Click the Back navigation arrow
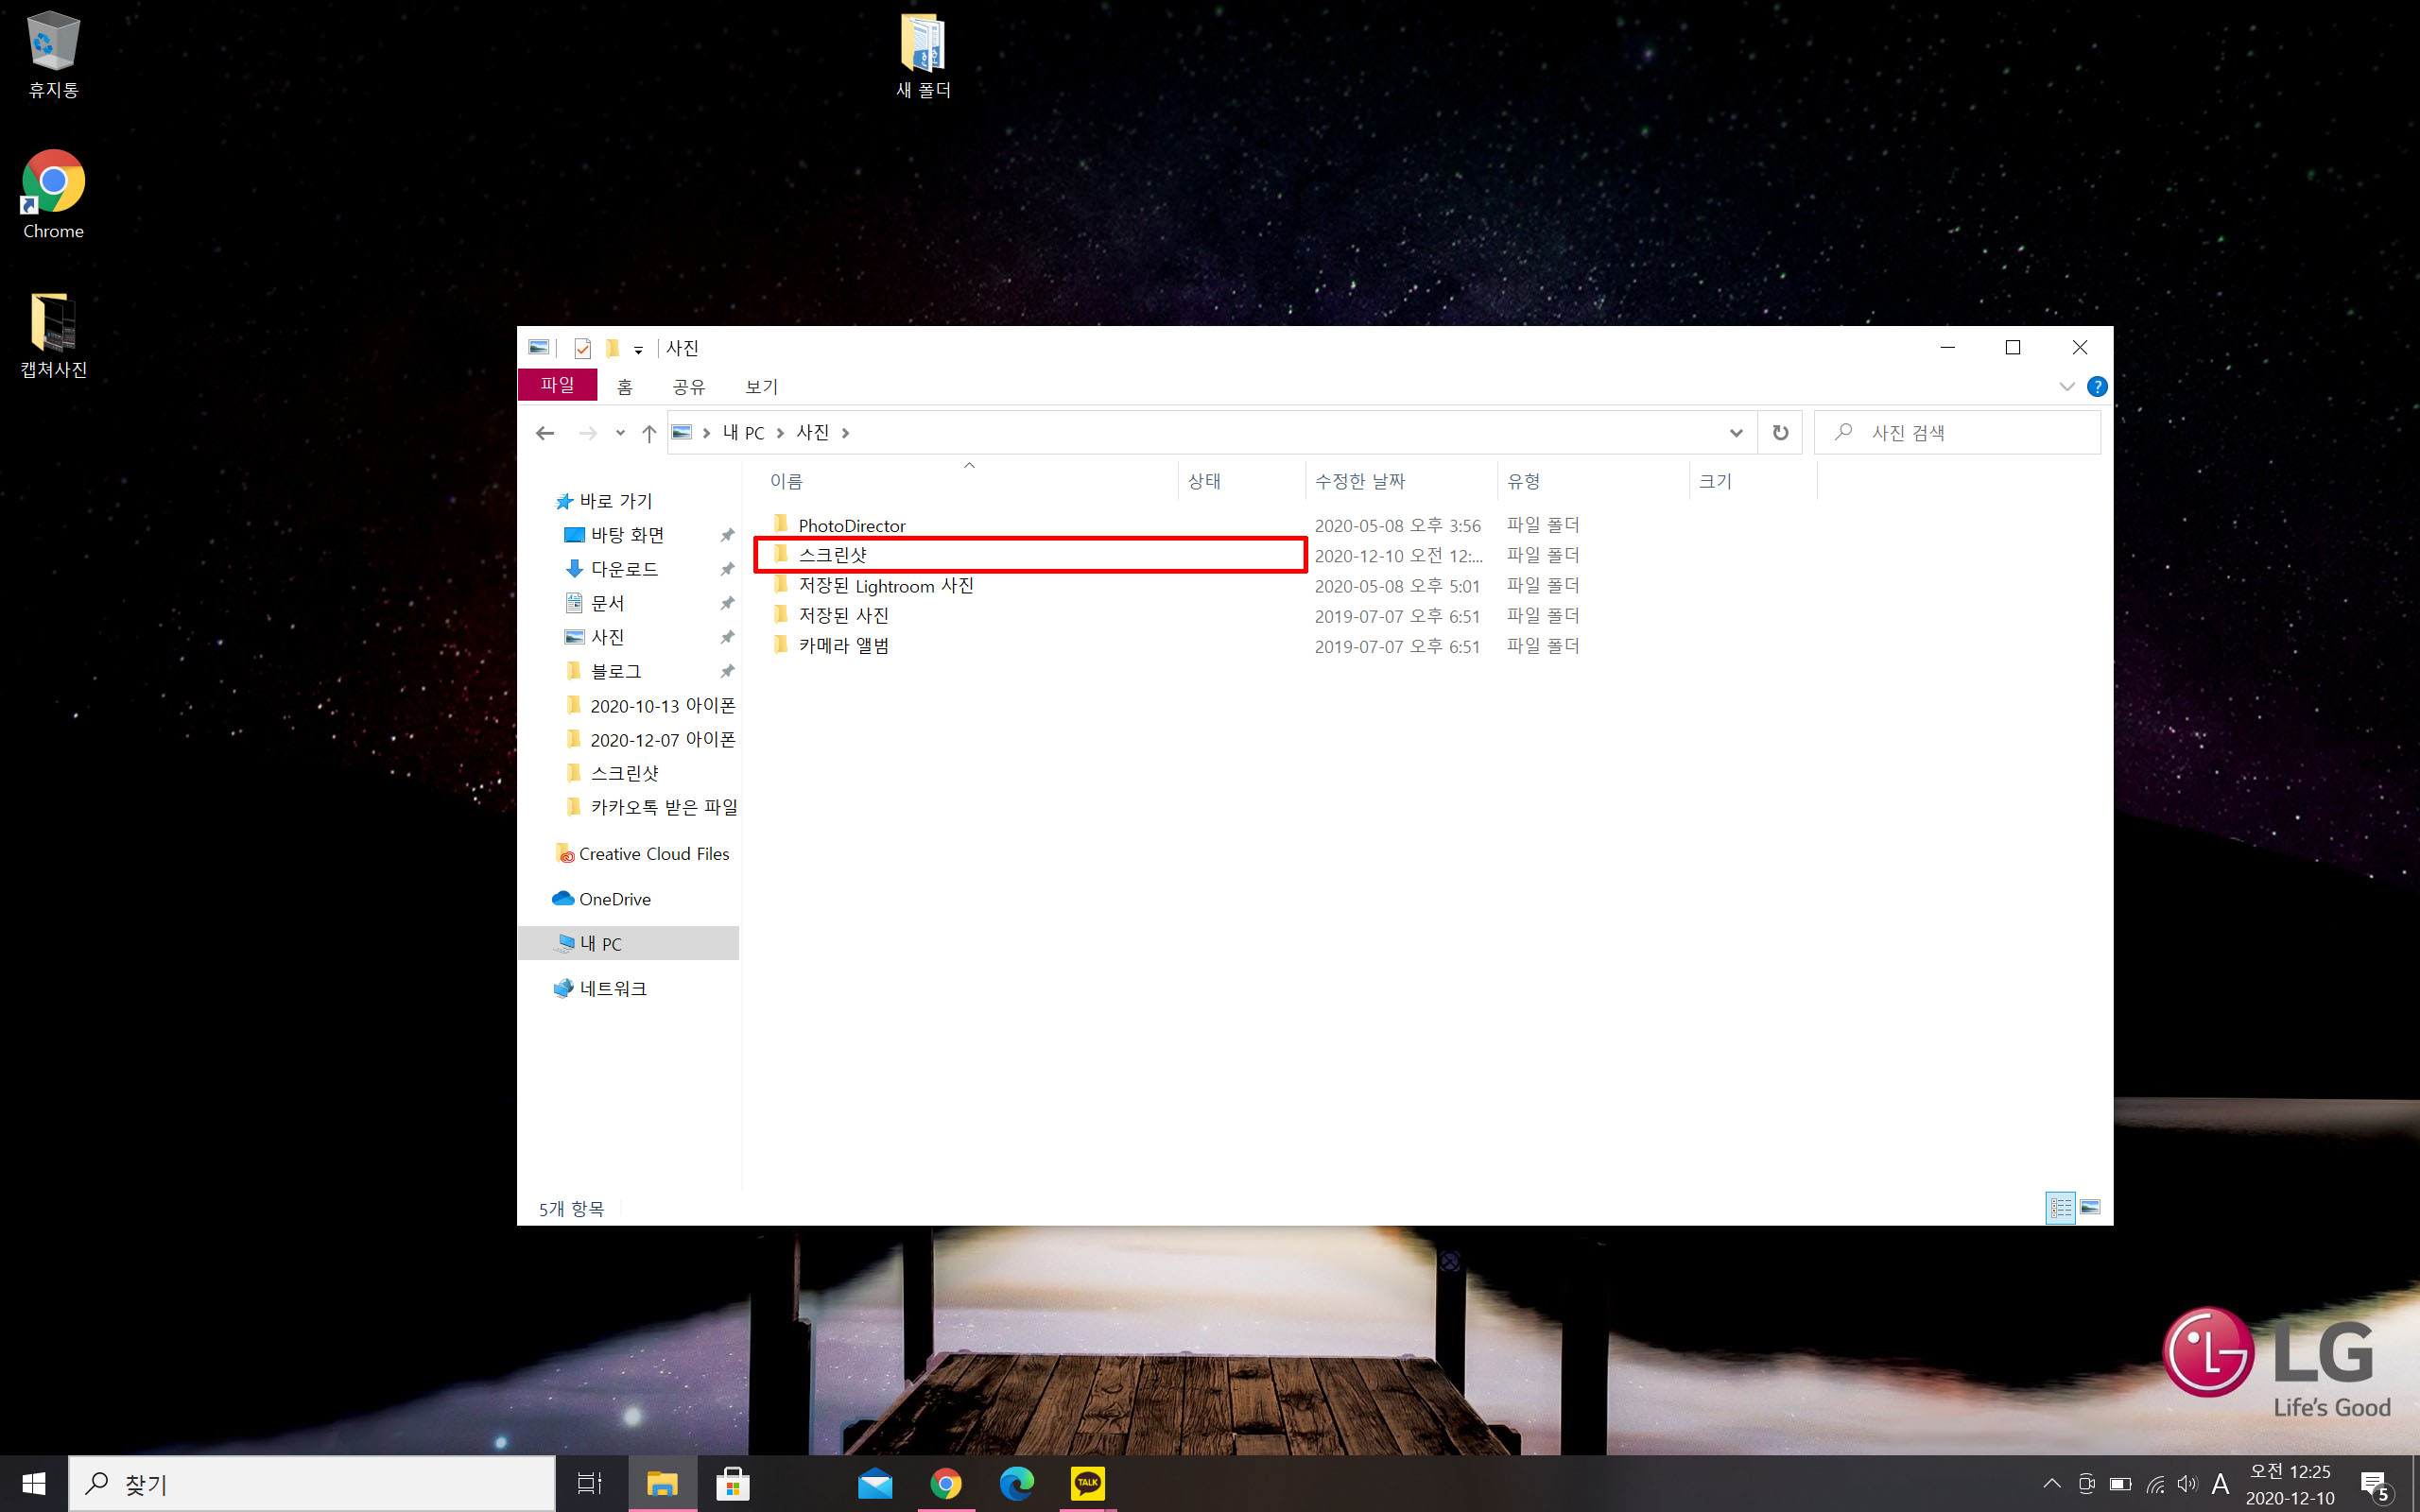The image size is (2420, 1512). coord(544,433)
